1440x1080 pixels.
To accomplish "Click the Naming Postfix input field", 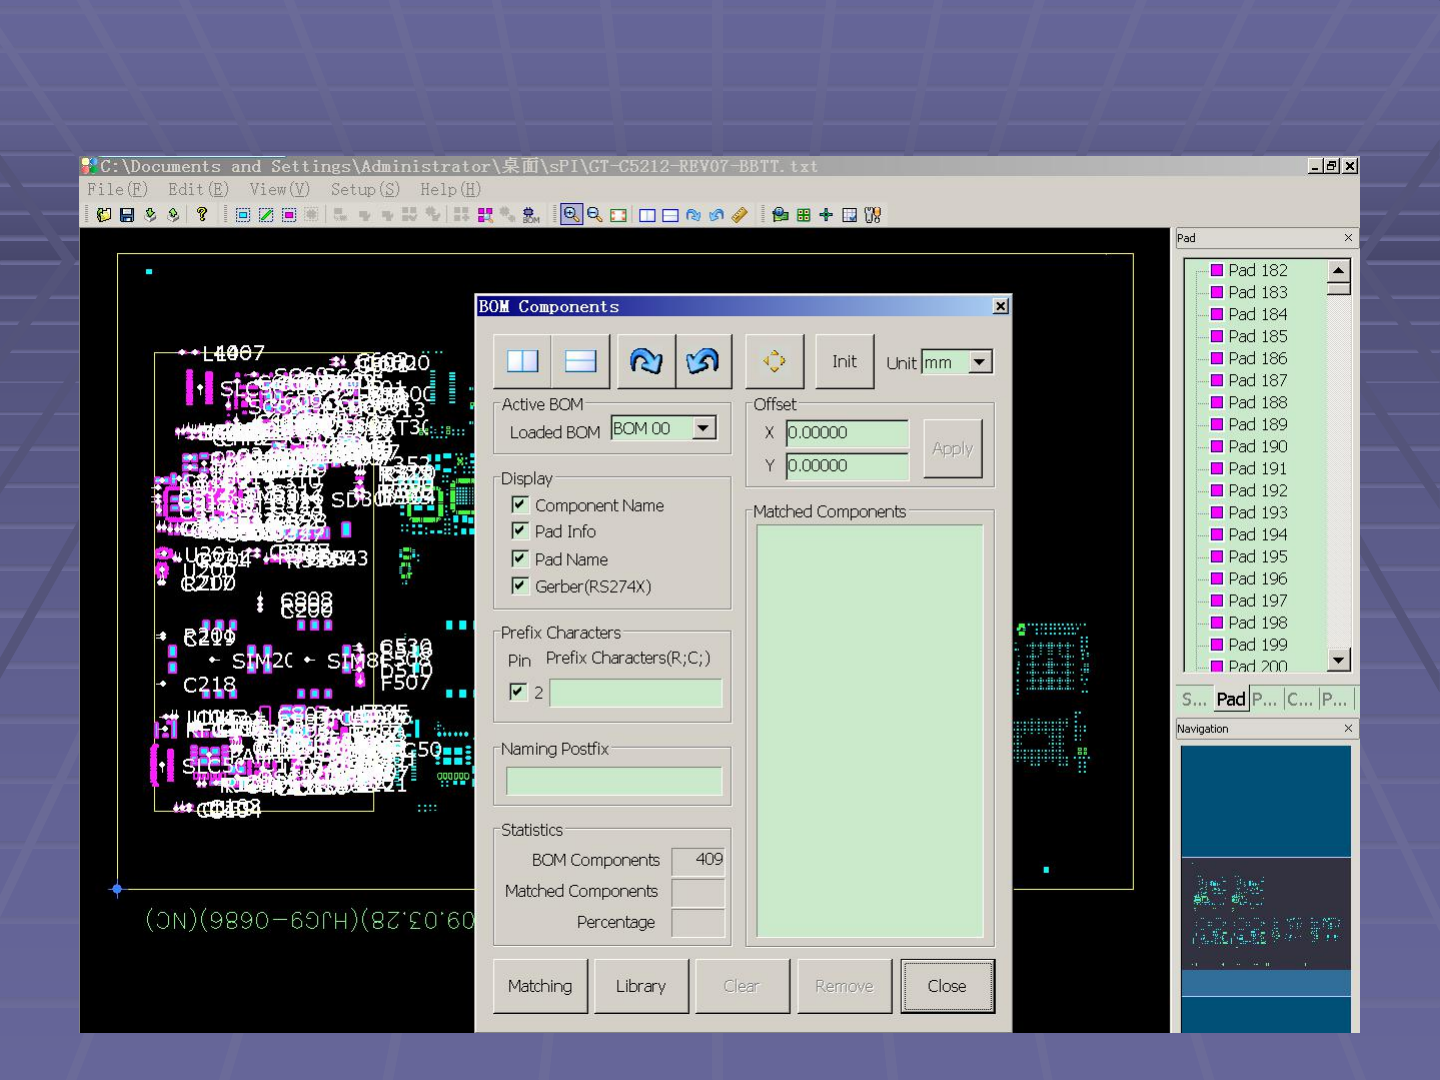I will pyautogui.click(x=614, y=781).
